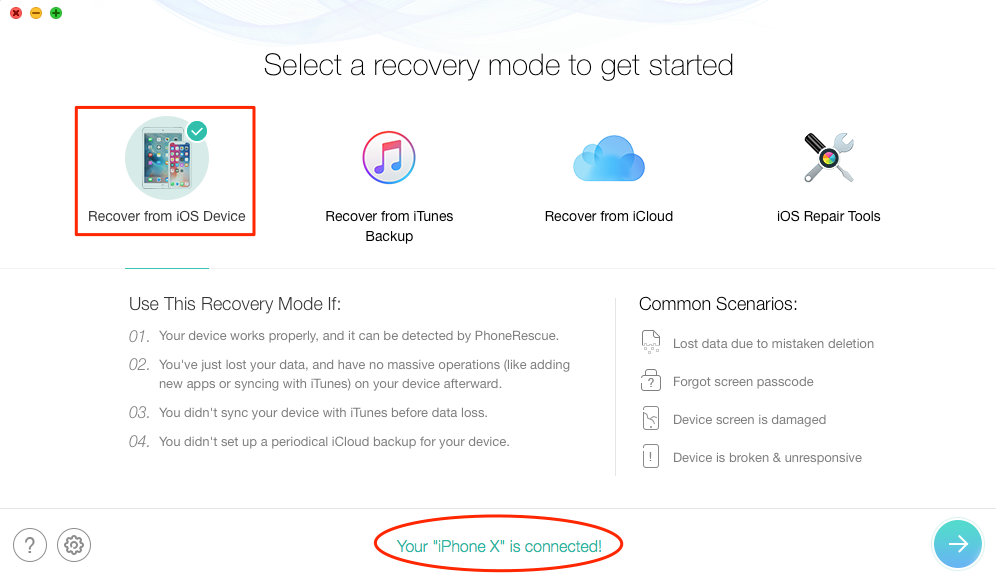Click 'Device screen is damaged' scenario text
Image resolution: width=996 pixels, height=576 pixels.
click(750, 420)
